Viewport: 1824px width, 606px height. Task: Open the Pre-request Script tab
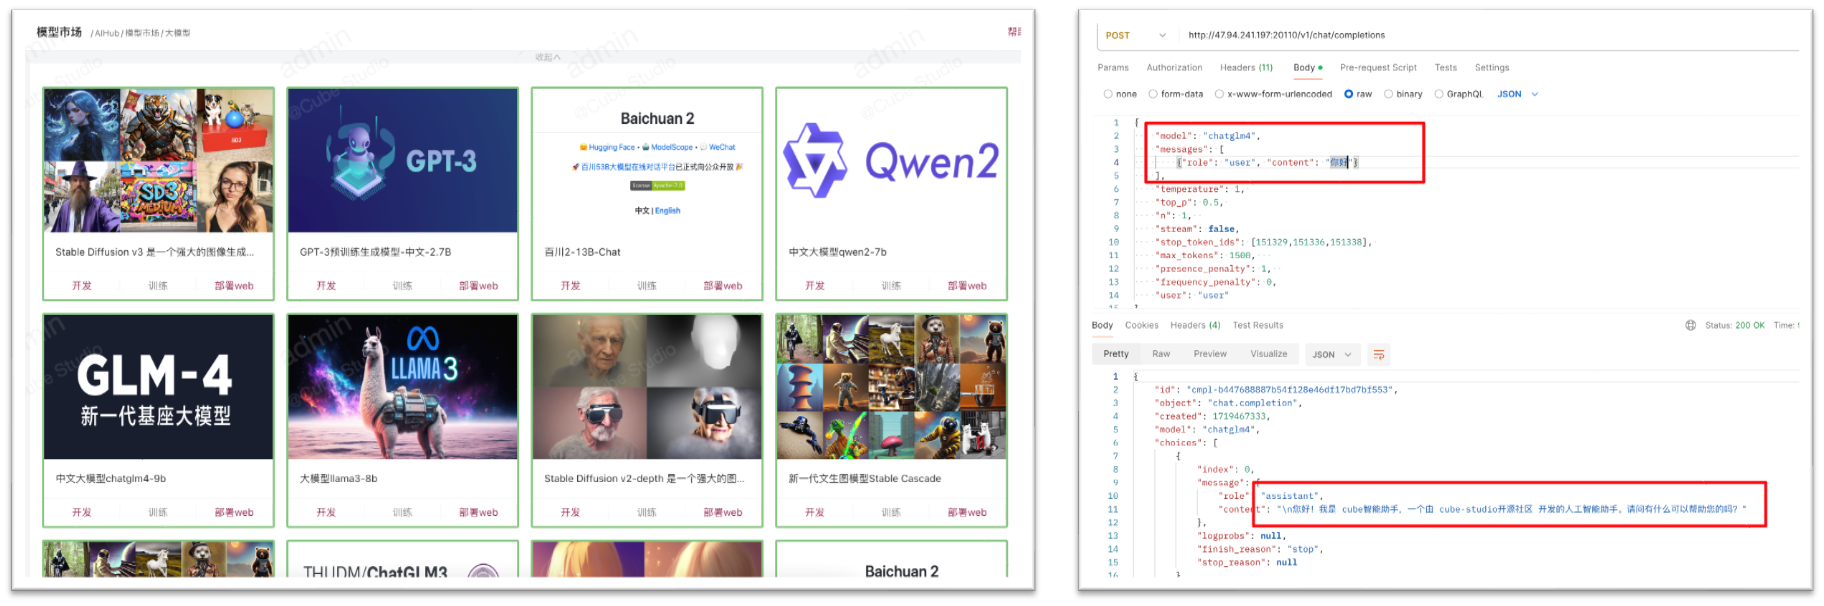[x=1378, y=68]
